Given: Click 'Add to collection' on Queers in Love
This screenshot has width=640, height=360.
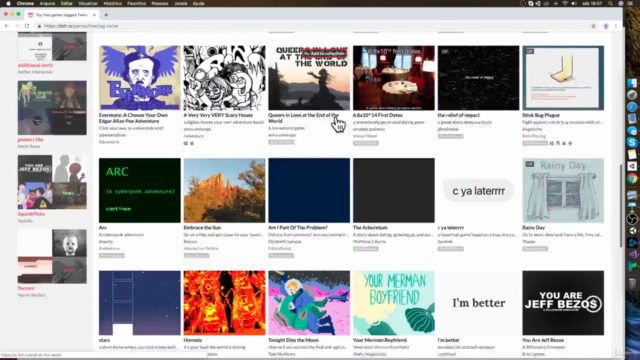Looking at the screenshot, I should point(324,53).
